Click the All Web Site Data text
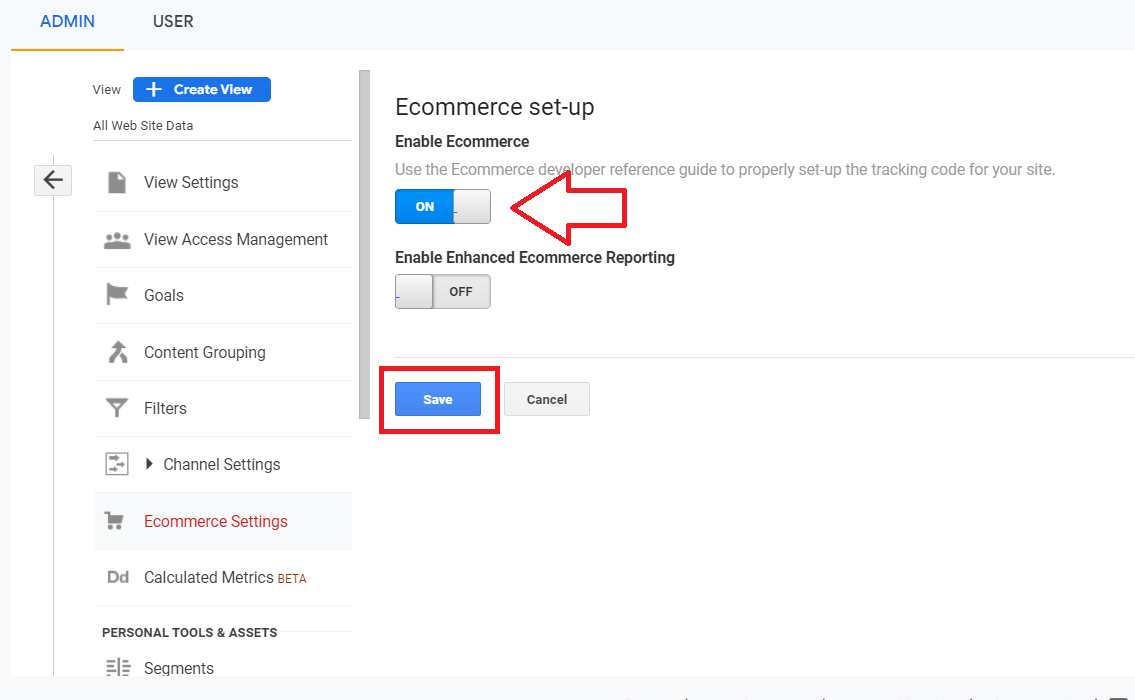Image resolution: width=1135 pixels, height=700 pixels. [x=143, y=125]
